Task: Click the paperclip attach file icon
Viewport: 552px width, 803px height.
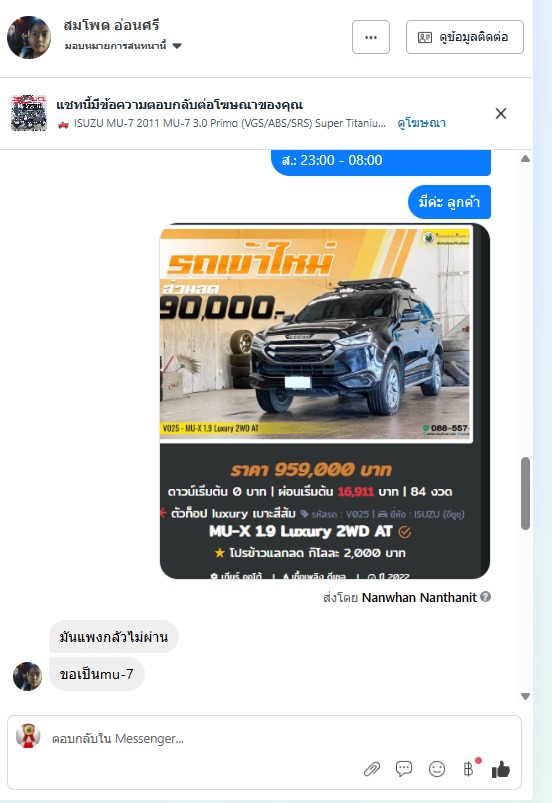Action: 372,769
